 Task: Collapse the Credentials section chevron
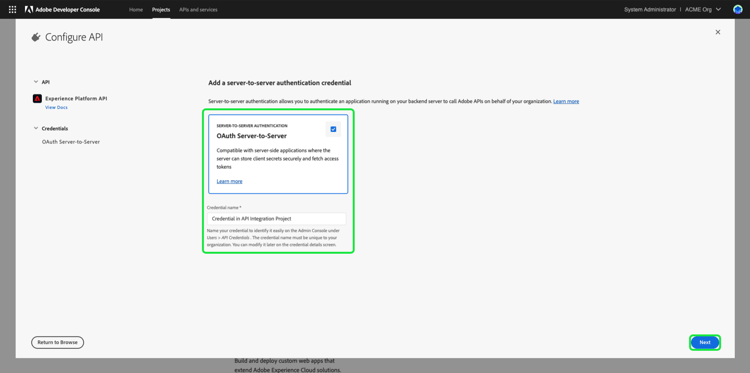(x=36, y=129)
